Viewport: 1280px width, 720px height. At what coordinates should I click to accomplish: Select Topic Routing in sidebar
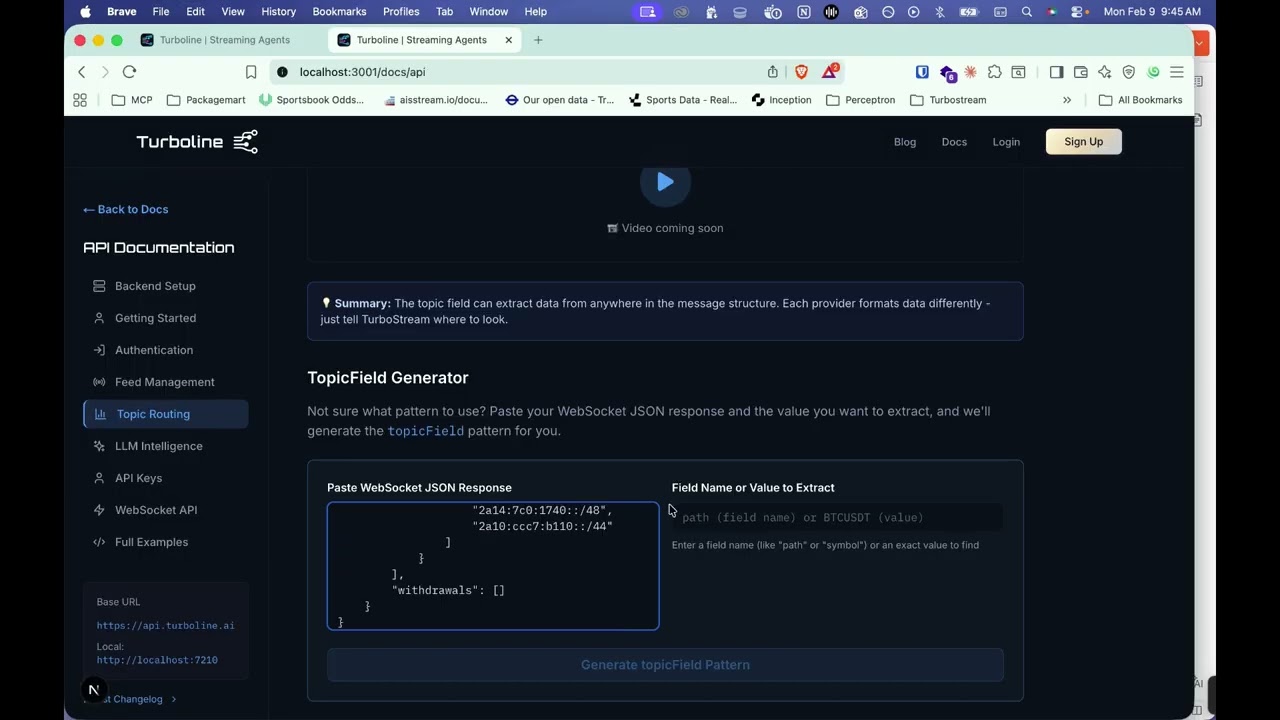pos(166,414)
